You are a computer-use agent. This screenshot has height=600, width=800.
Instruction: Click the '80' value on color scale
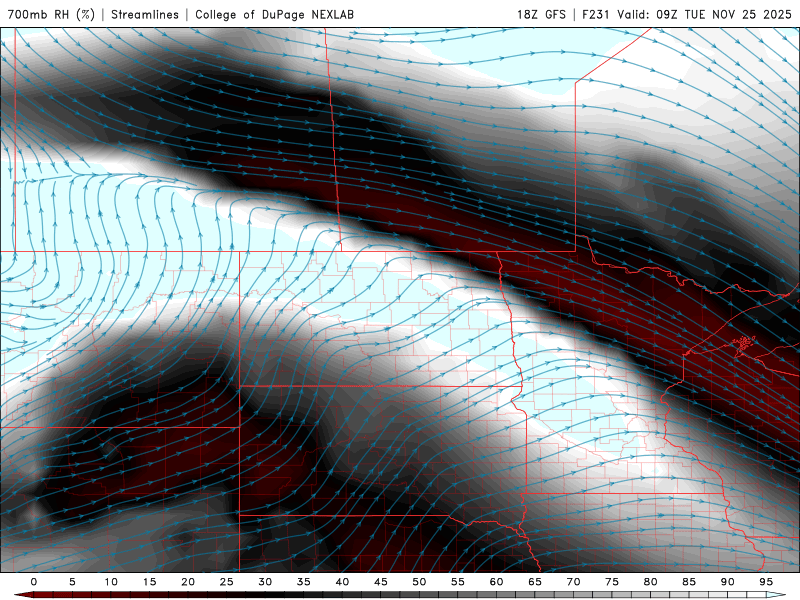[x=650, y=582]
